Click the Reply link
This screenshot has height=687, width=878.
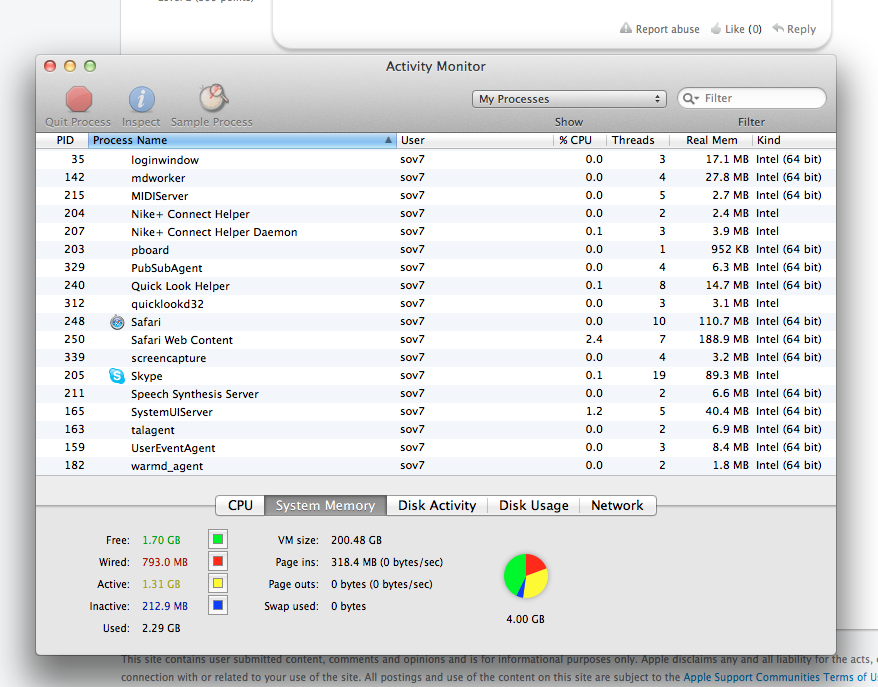click(x=801, y=29)
